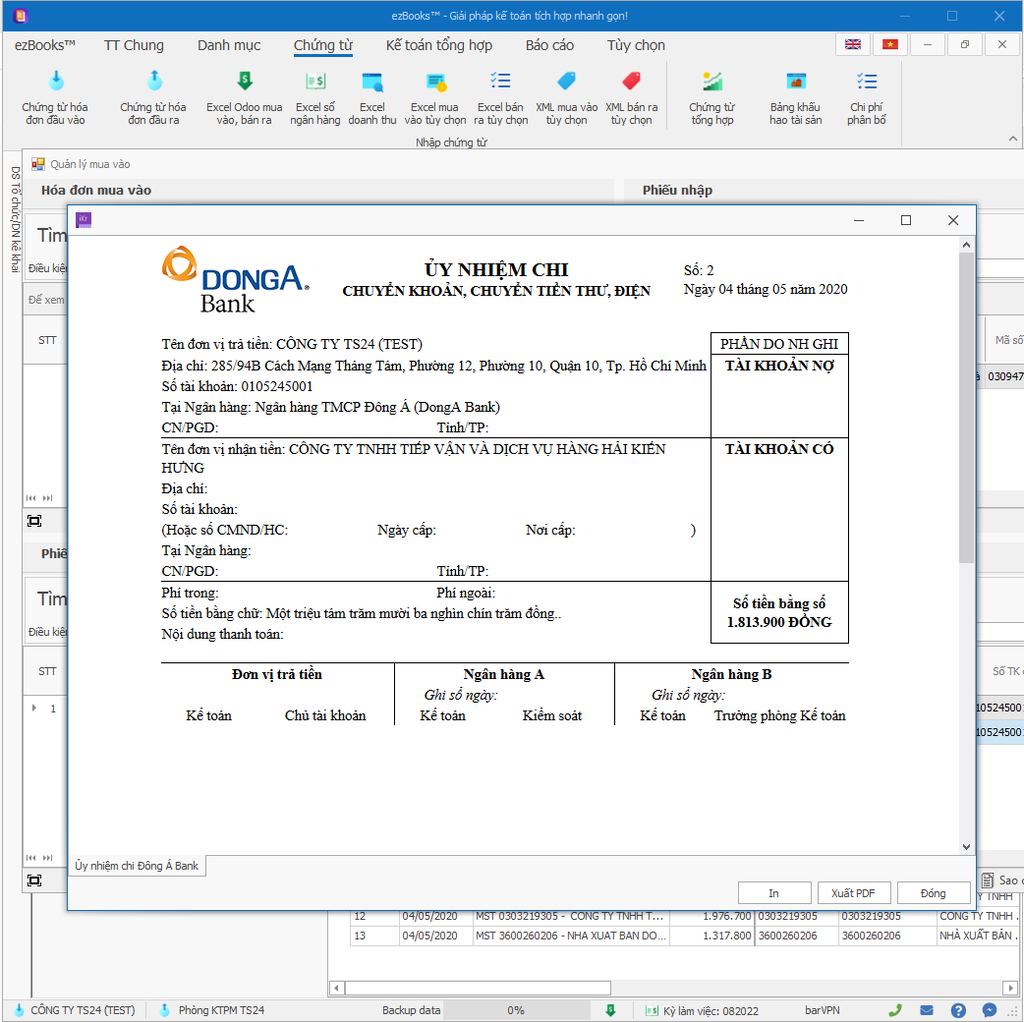Click the 0% progress bar
The height and width of the screenshot is (1022, 1024).
click(516, 1010)
